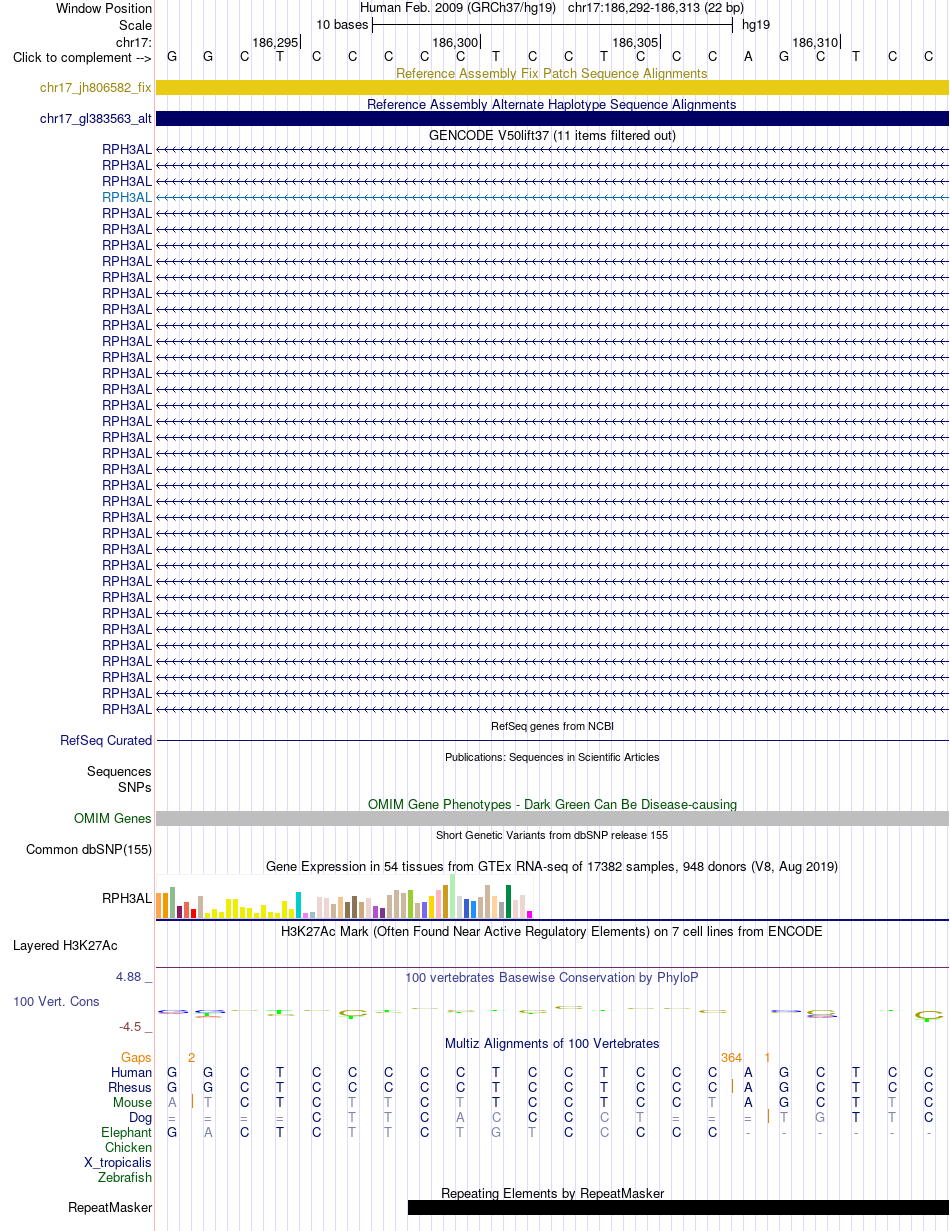Click the only A base in the complement row
950x1231 pixels.
coord(748,56)
